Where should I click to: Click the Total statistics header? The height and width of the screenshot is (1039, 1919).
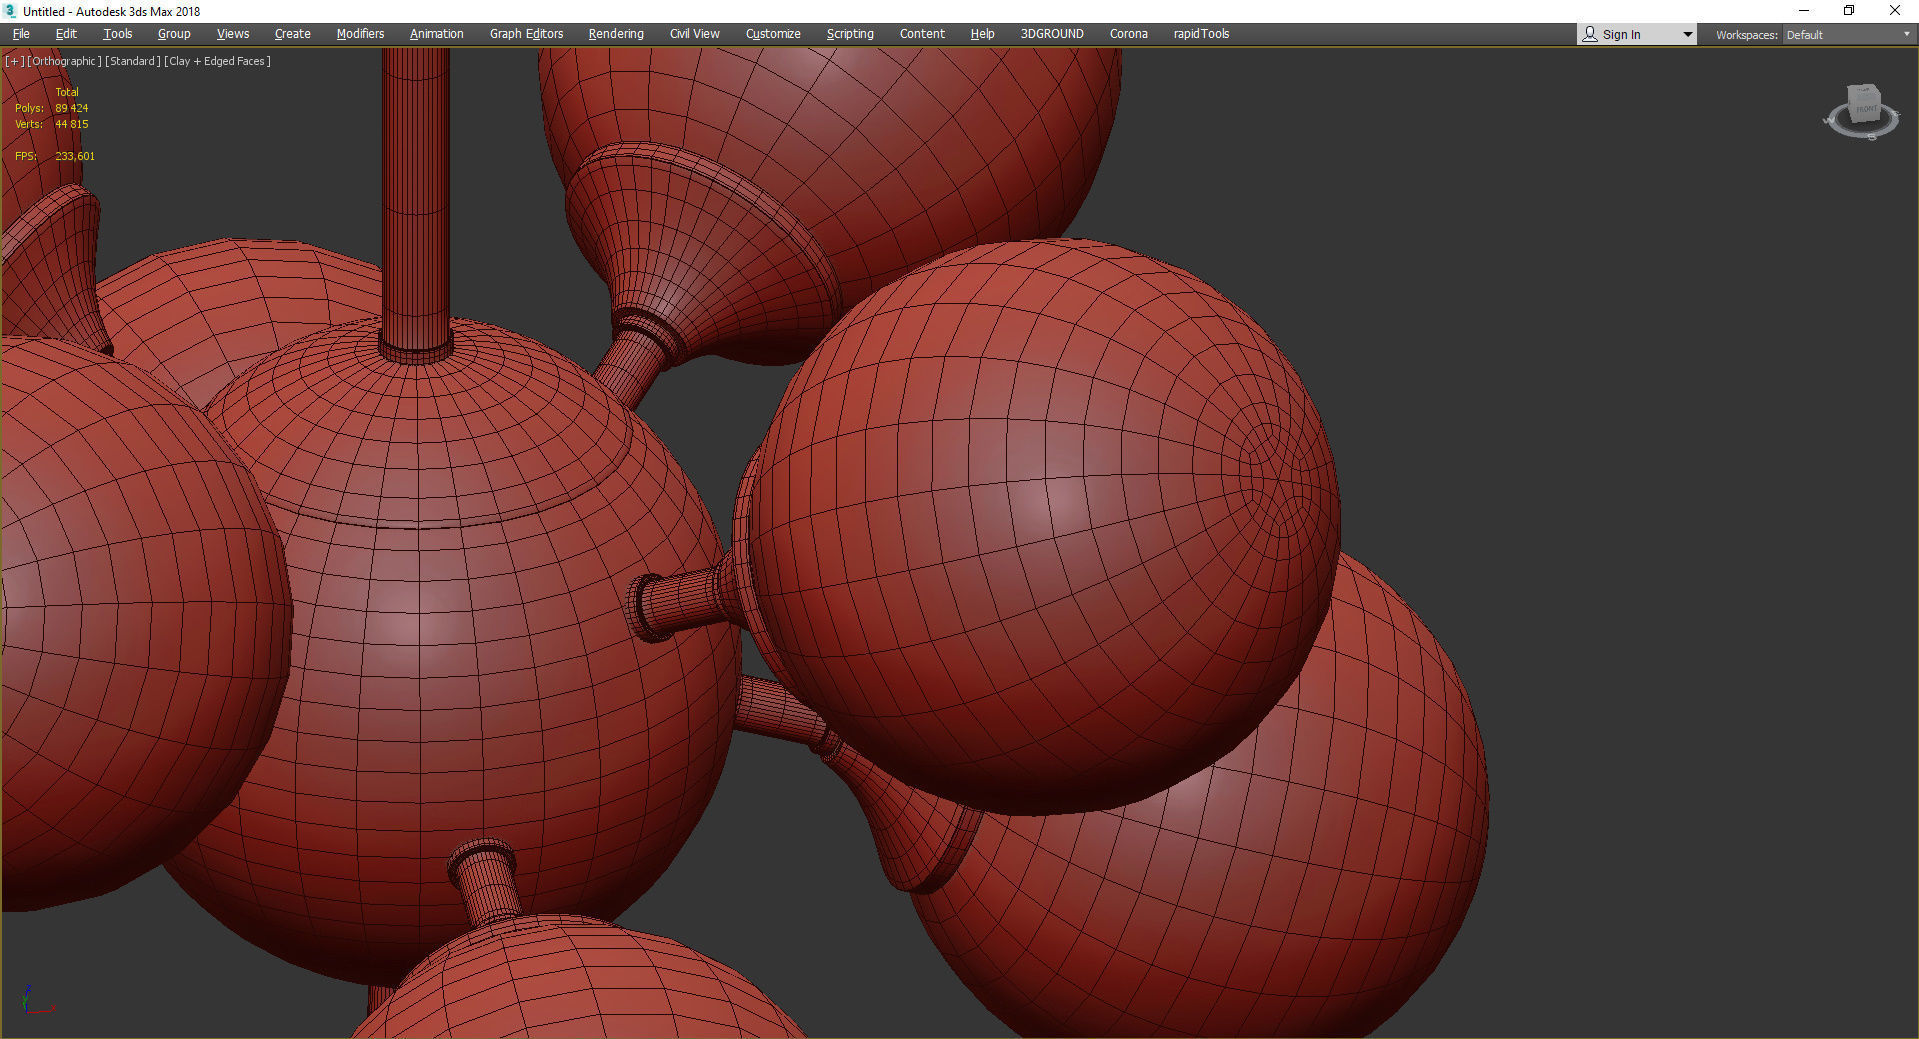pyautogui.click(x=66, y=92)
